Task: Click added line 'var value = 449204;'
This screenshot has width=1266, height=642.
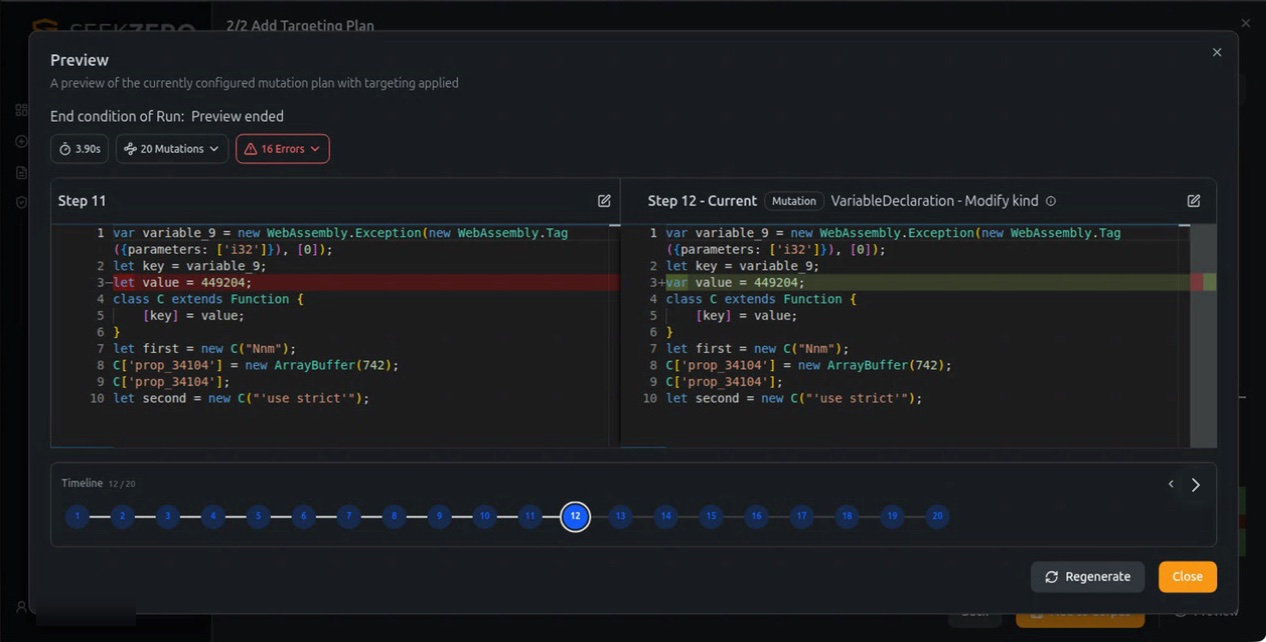Action: [x=735, y=283]
